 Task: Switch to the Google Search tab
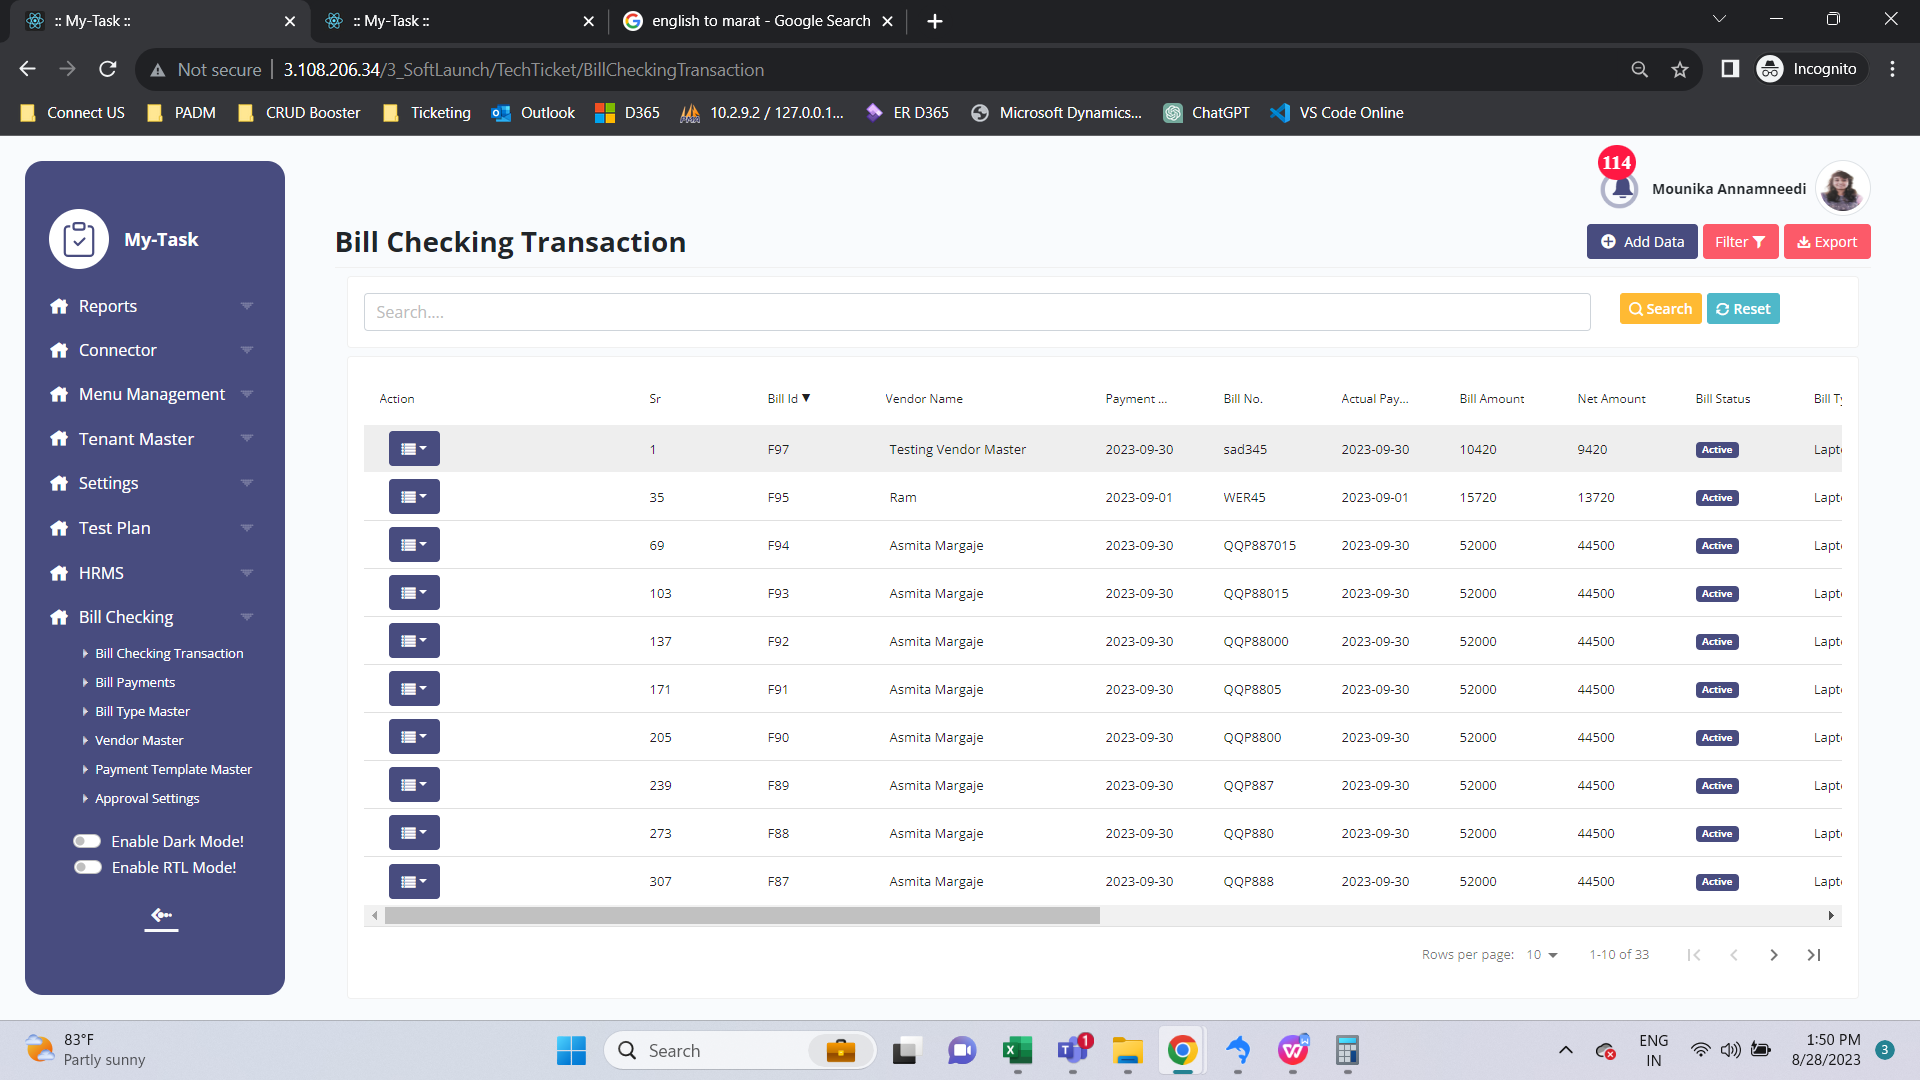click(x=758, y=21)
